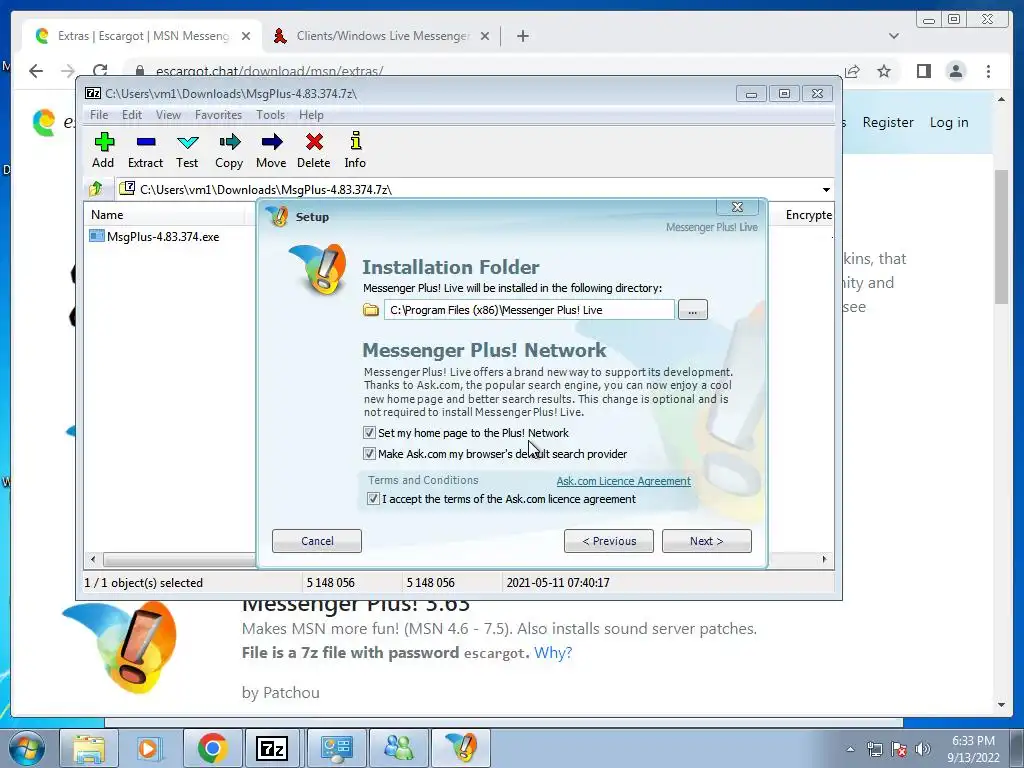The width and height of the screenshot is (1024, 768).
Task: Select Messenger Plus setup taskbar icon
Action: (461, 748)
